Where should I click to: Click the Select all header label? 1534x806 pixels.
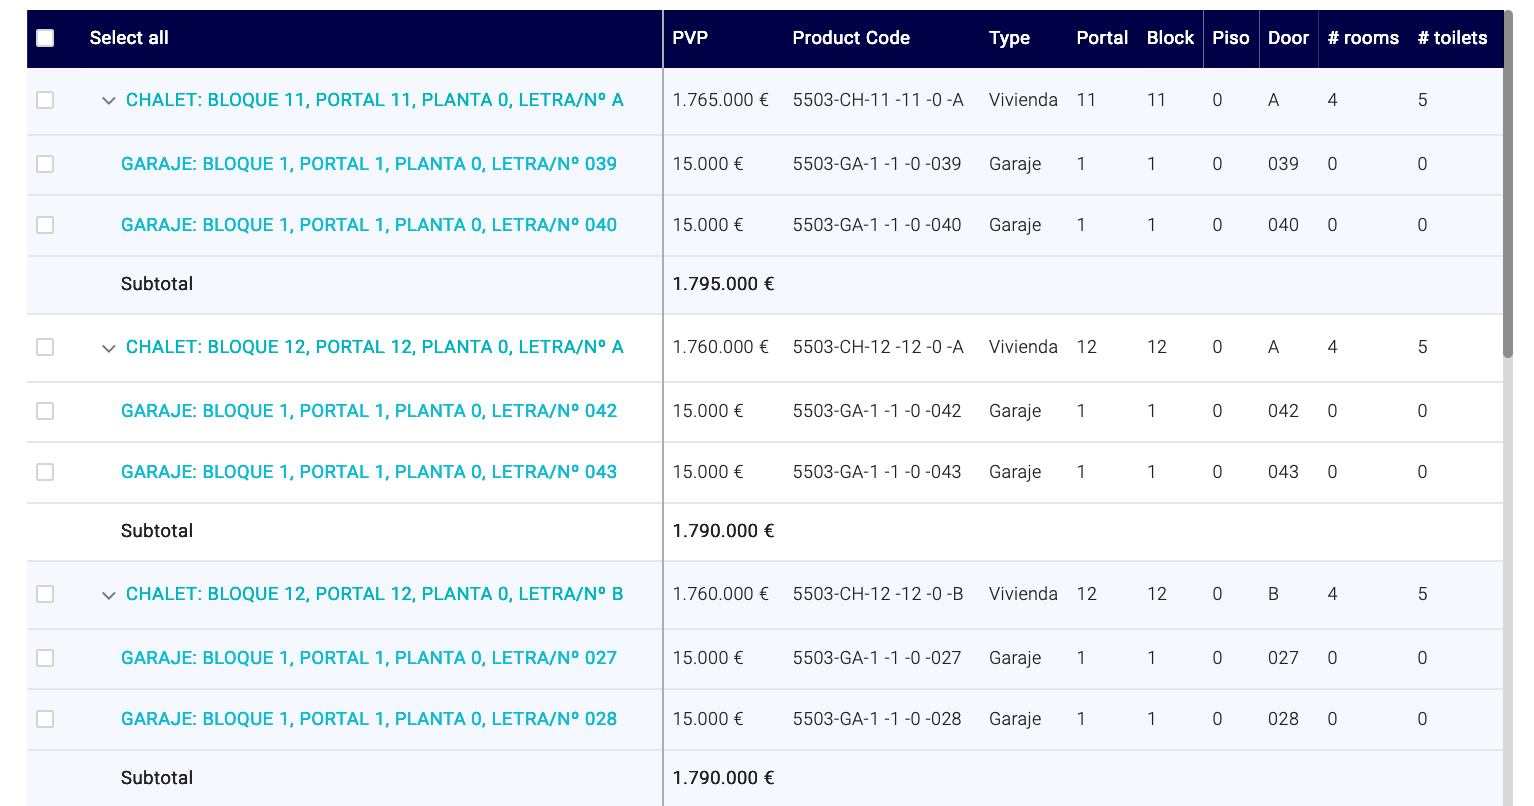click(x=129, y=38)
